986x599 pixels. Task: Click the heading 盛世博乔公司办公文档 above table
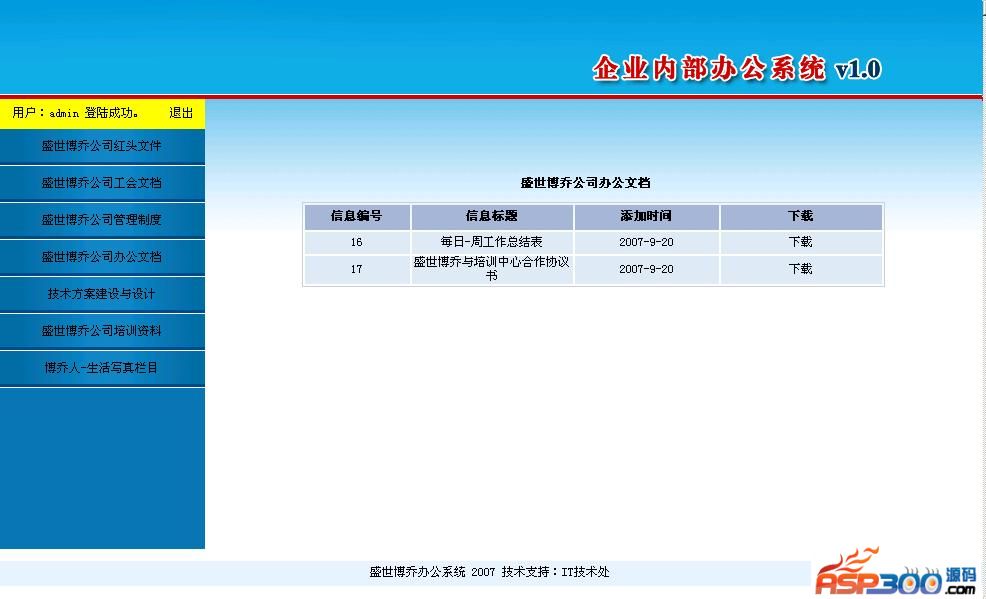(x=585, y=183)
